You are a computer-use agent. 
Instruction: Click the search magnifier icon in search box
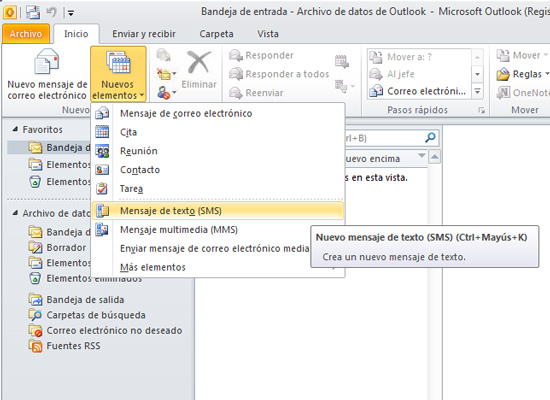click(430, 138)
